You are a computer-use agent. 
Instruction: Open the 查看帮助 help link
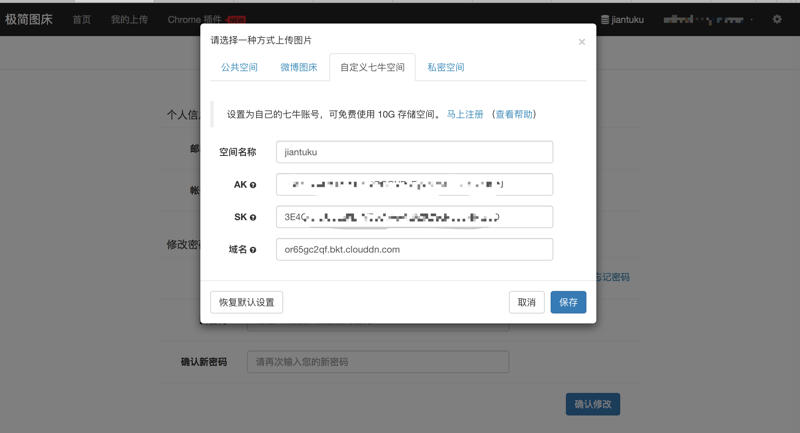[x=514, y=114]
